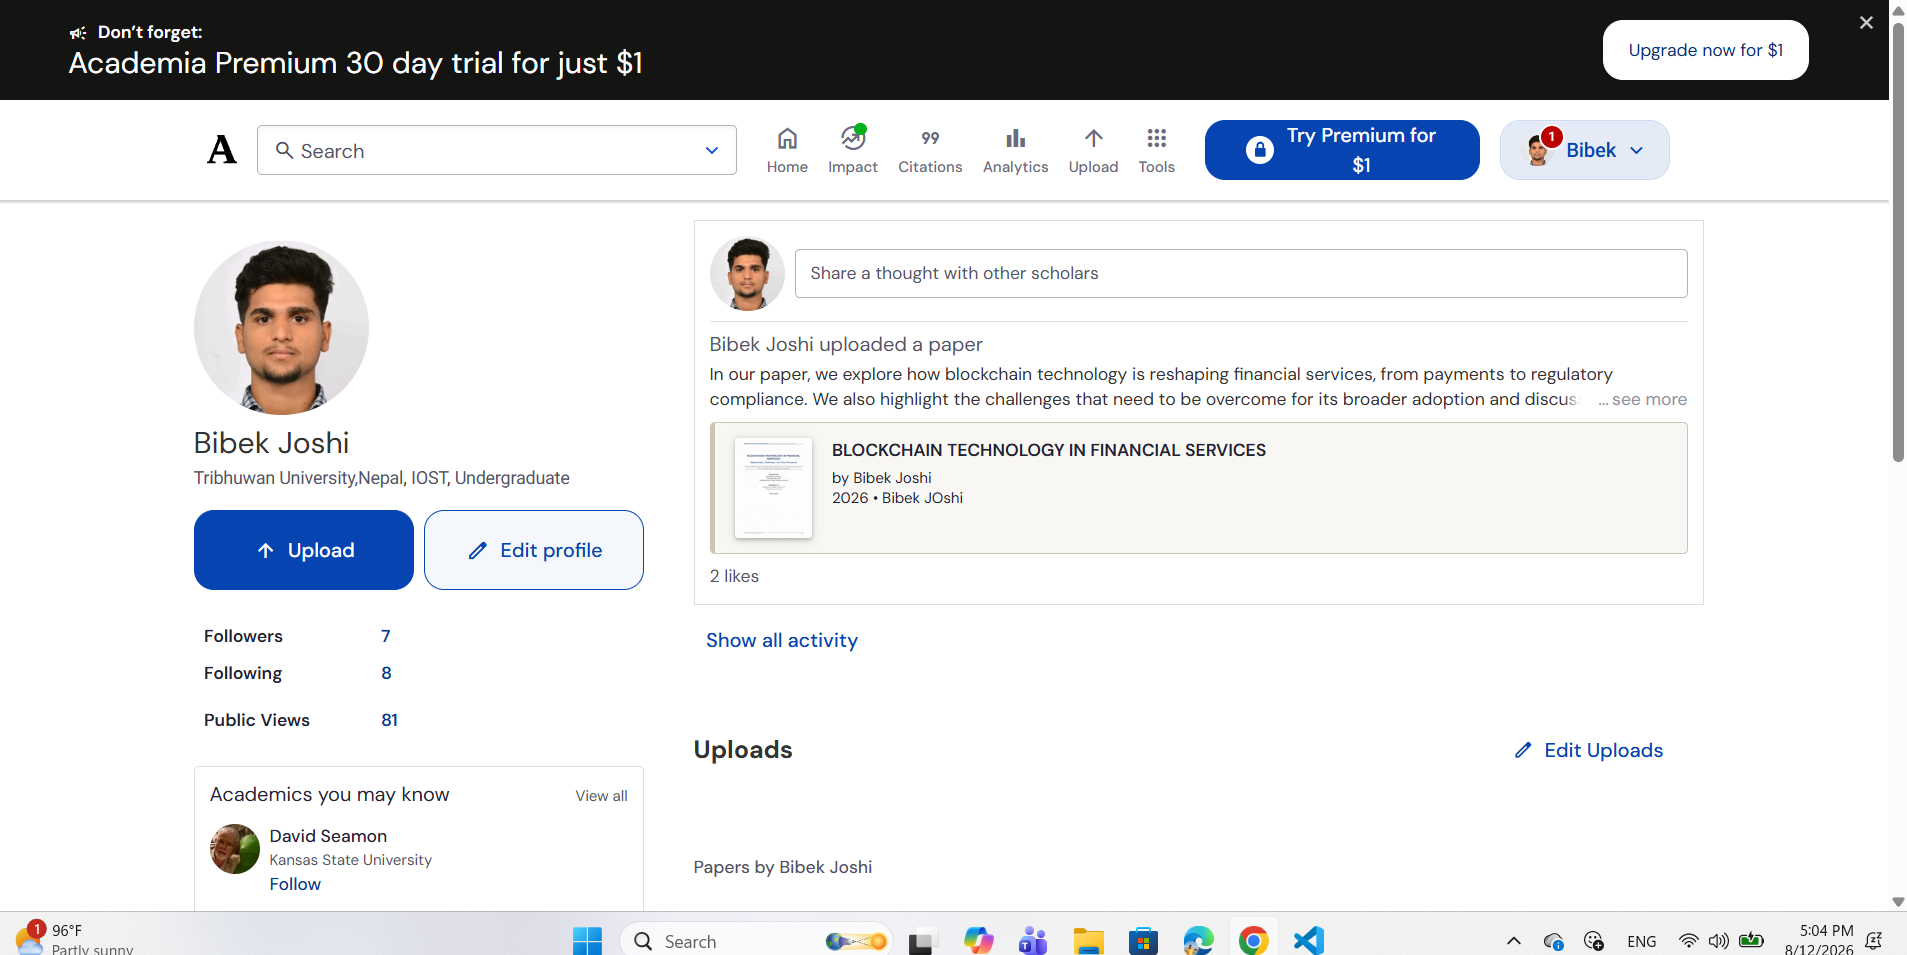Click the volume speaker icon in the tray
This screenshot has width=1907, height=955.
1719,941
